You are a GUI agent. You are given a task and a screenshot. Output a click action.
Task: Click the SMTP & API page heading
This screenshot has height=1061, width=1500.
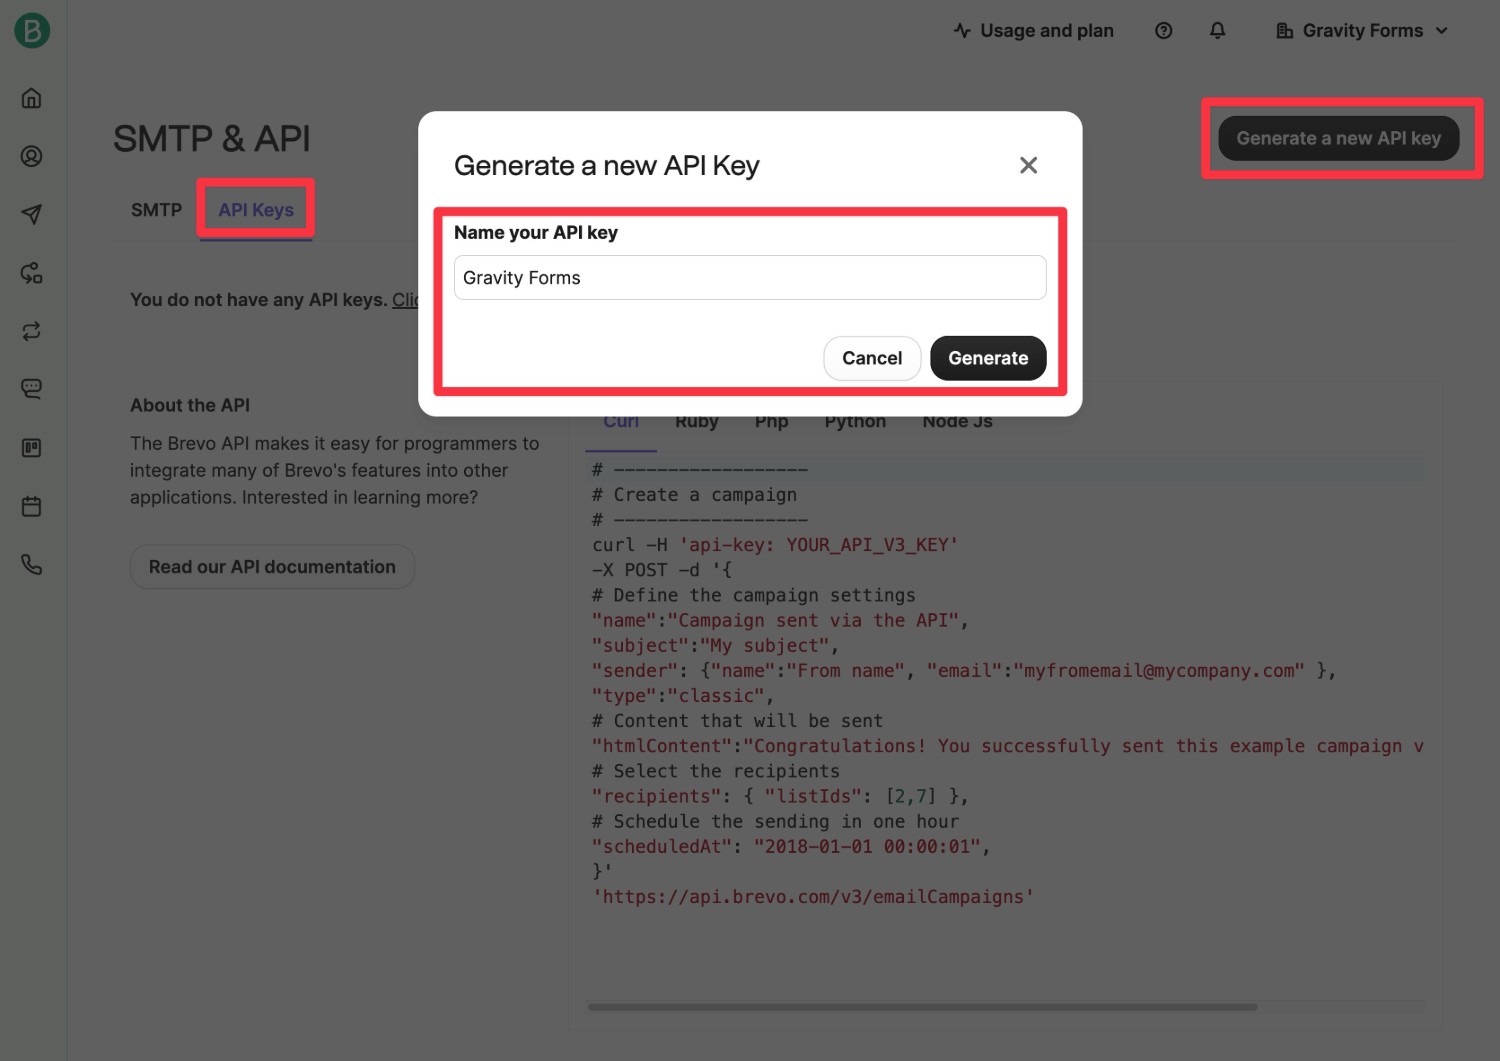(212, 138)
